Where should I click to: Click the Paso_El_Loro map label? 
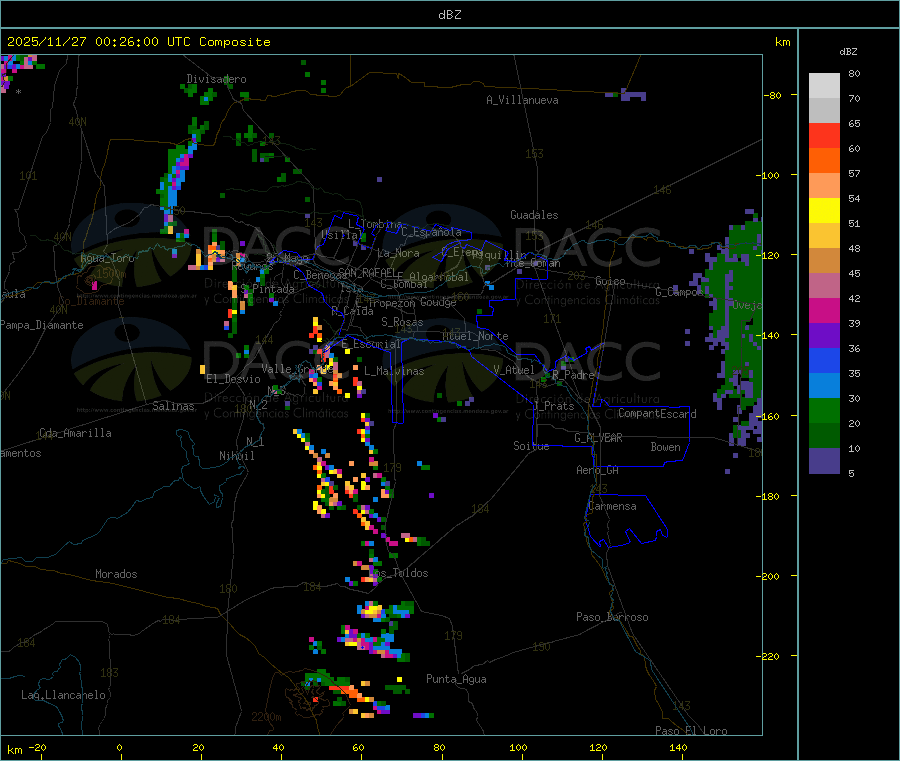point(691,731)
